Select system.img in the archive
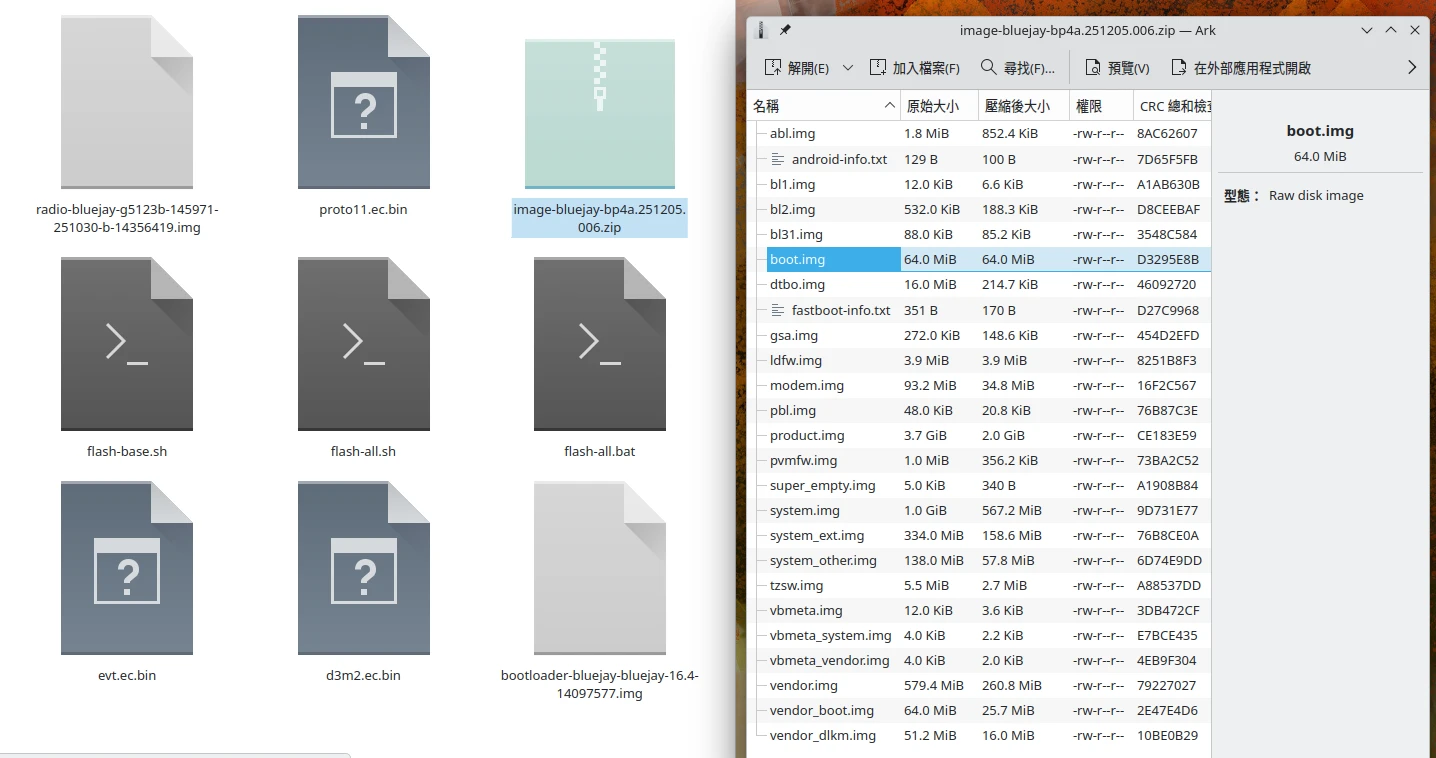The image size is (1436, 758). click(x=804, y=510)
